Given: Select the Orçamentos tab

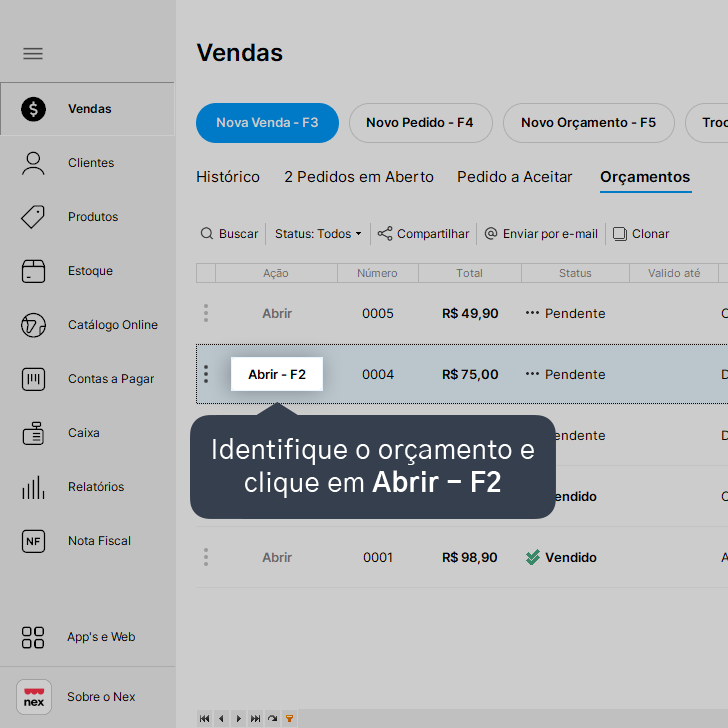Looking at the screenshot, I should click(x=645, y=177).
